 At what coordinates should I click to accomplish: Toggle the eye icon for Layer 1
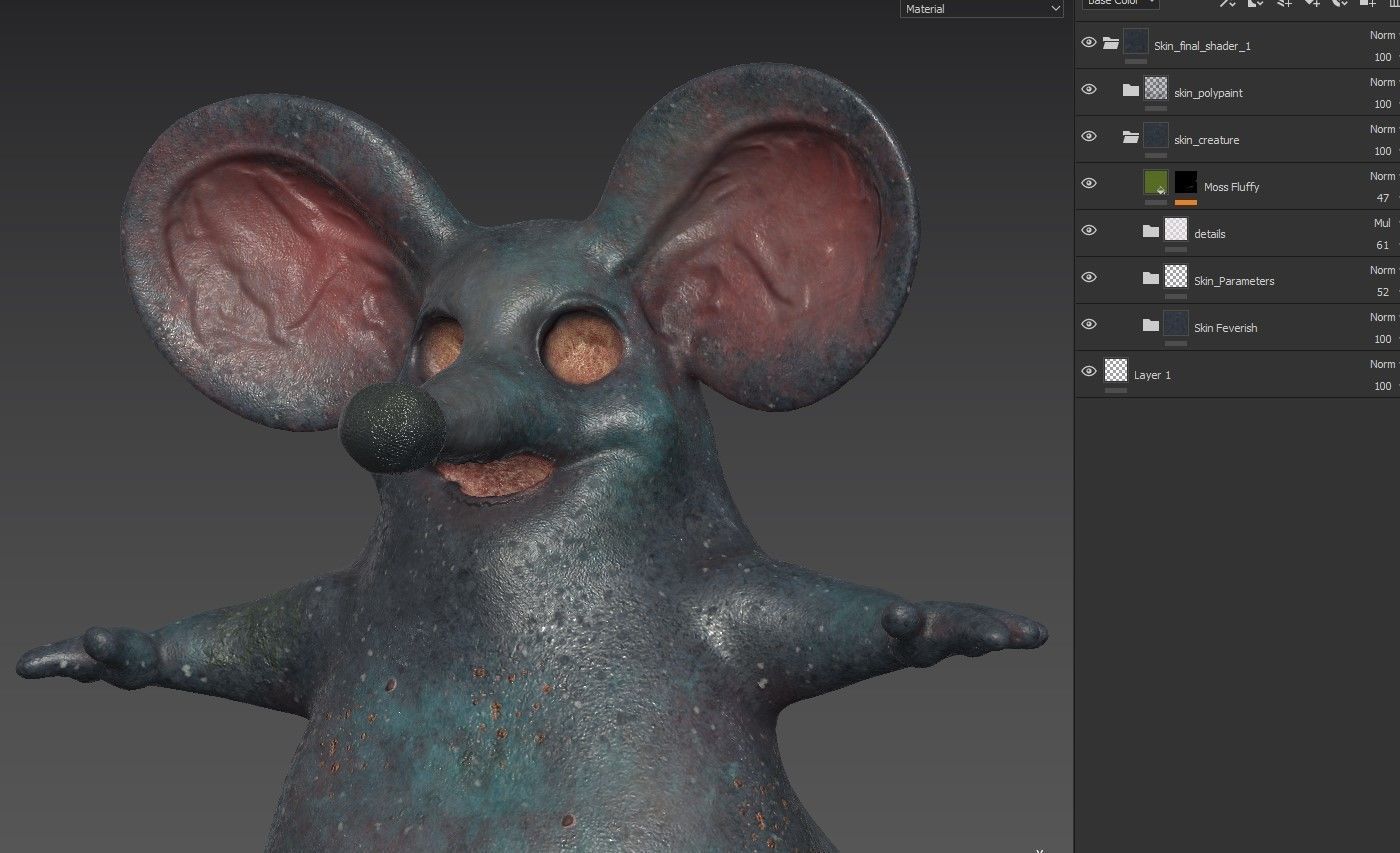(1089, 372)
